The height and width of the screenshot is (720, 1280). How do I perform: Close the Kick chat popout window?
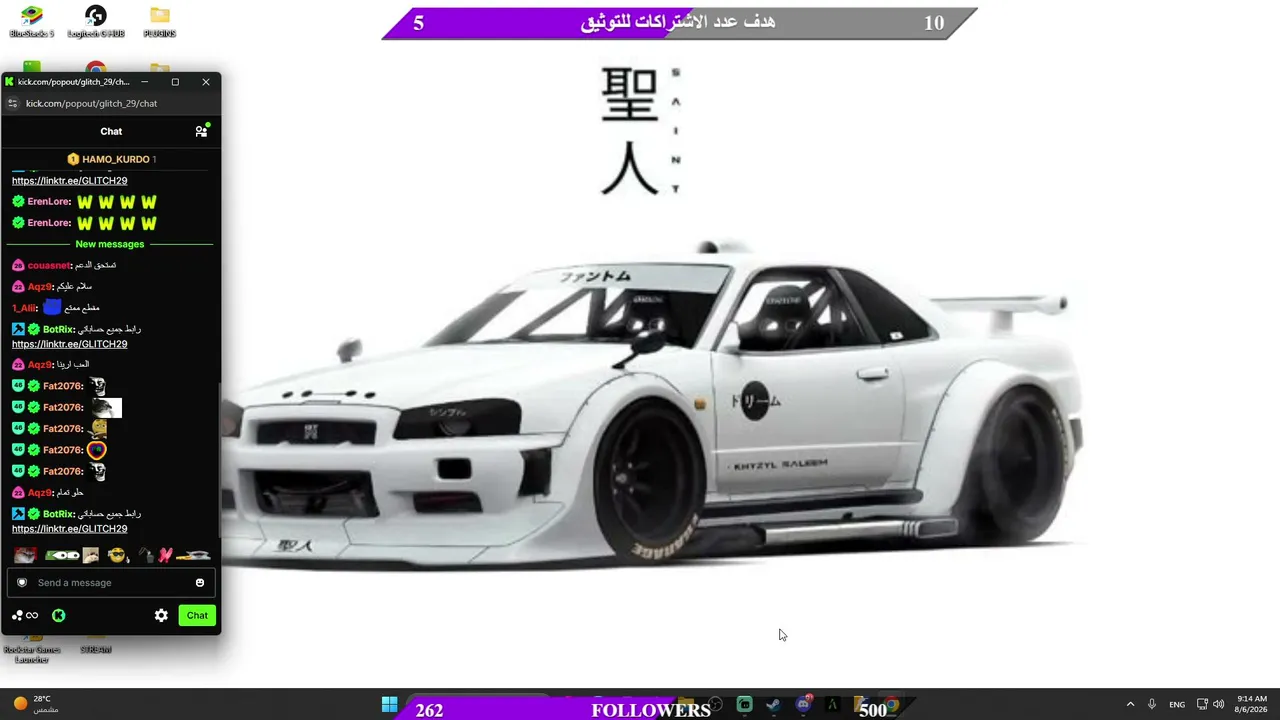pyautogui.click(x=206, y=82)
